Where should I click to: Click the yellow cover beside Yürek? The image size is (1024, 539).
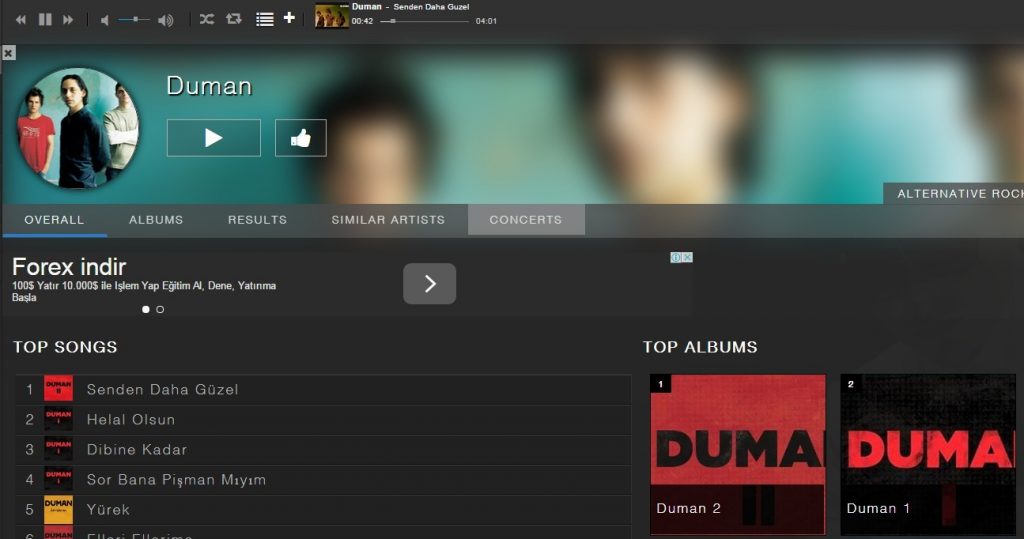(58, 510)
